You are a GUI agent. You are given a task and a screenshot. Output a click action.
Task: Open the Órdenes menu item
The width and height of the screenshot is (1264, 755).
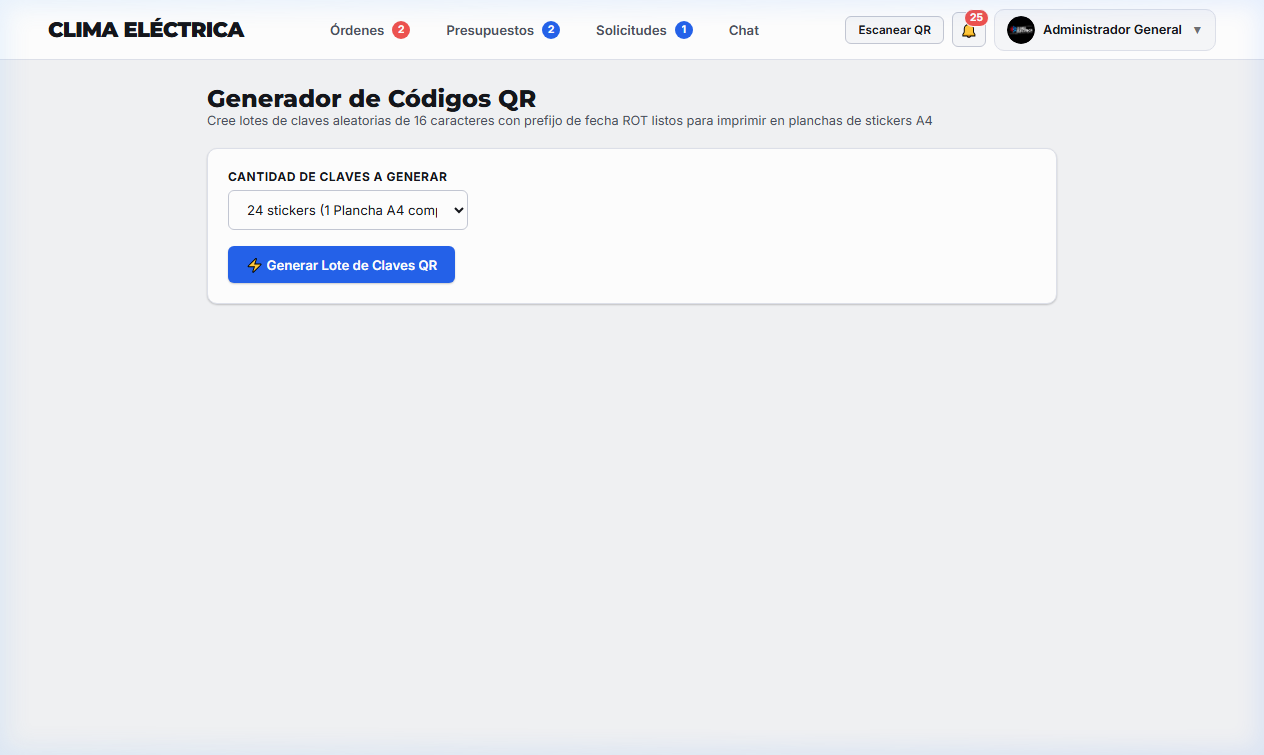click(x=370, y=30)
